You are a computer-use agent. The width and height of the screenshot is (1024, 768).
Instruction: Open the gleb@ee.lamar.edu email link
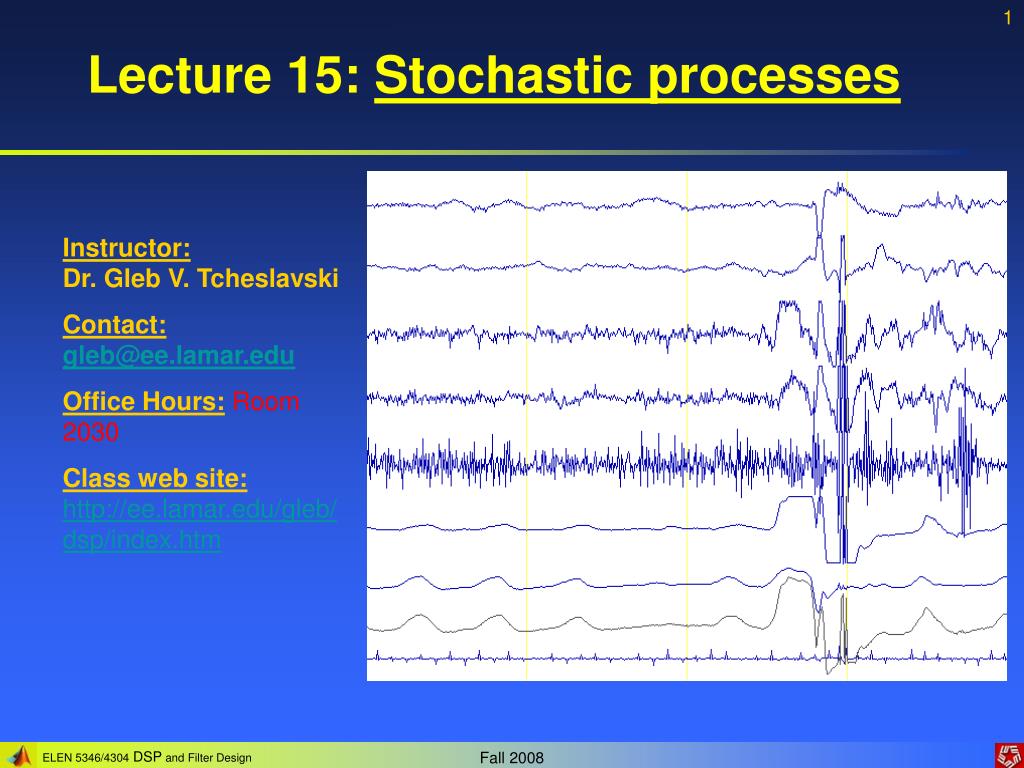(x=177, y=356)
